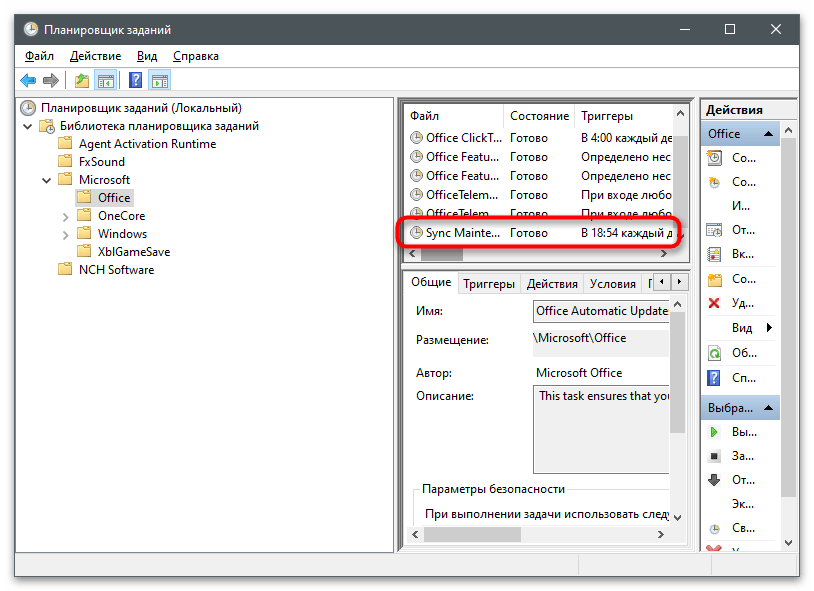Click the Действия pane vertical scrollbar down arrow
Viewport: 814px width, 591px height.
(788, 543)
